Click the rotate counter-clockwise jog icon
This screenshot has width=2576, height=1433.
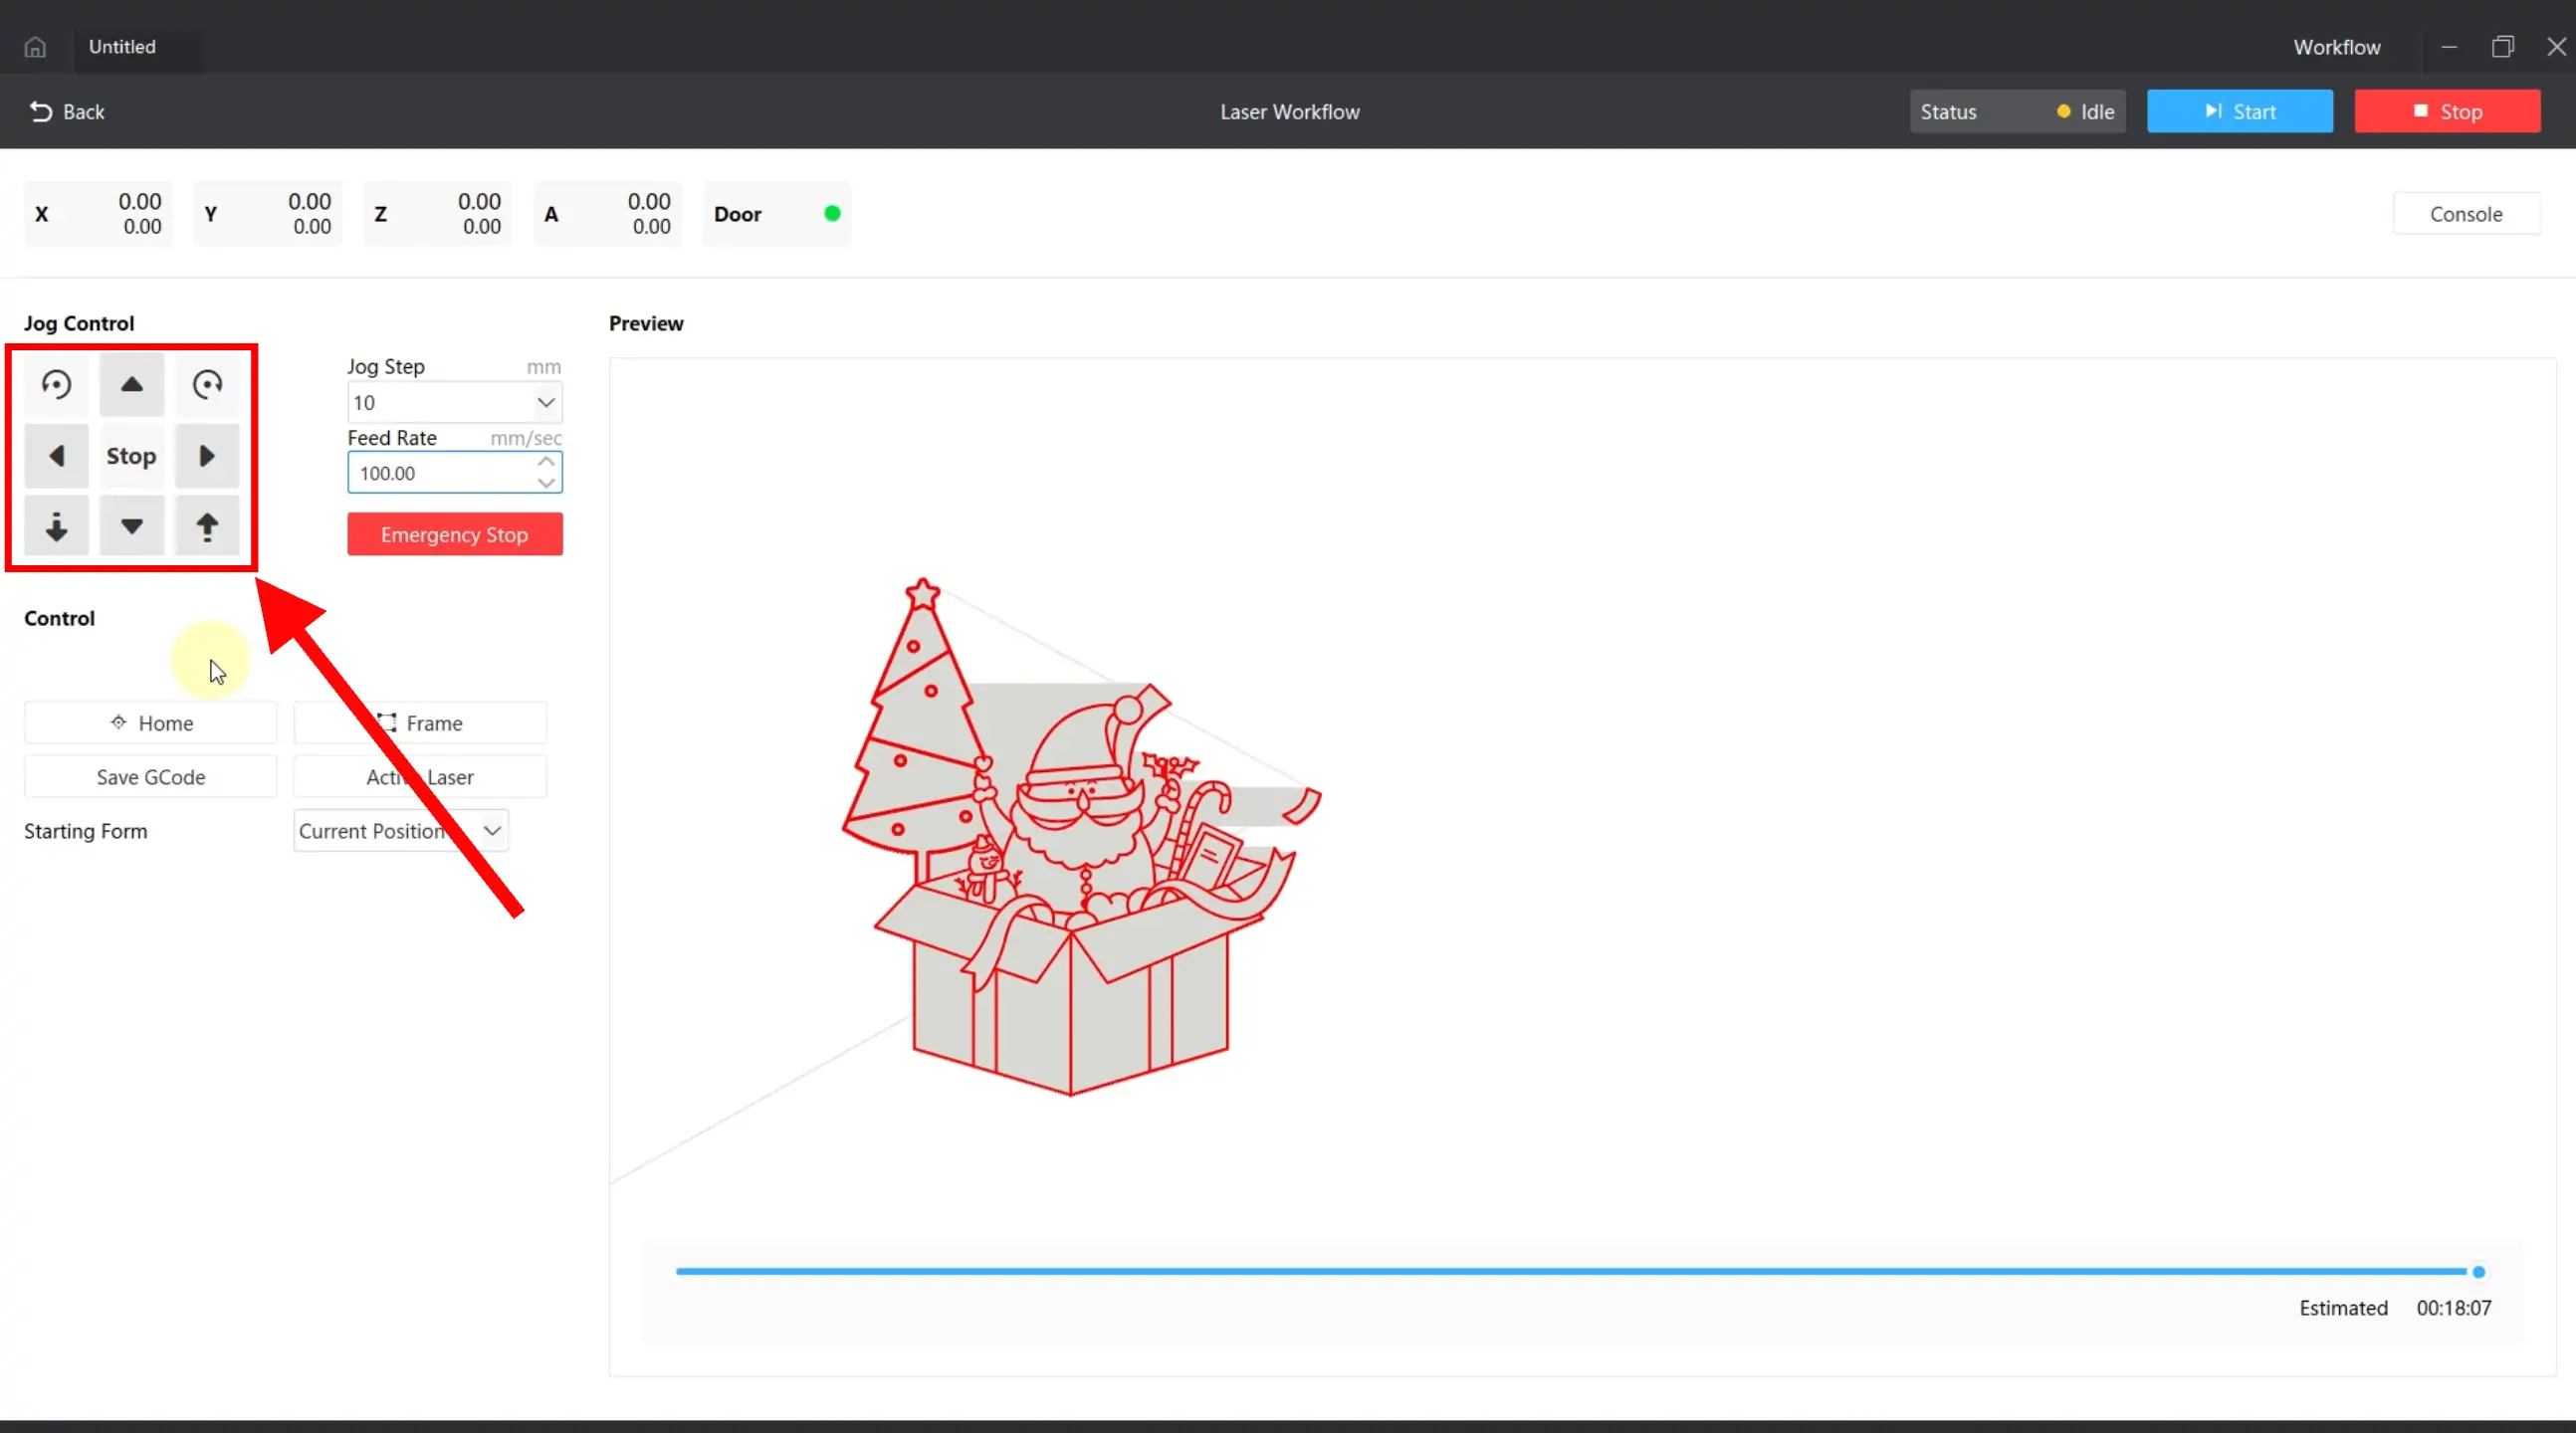(56, 385)
